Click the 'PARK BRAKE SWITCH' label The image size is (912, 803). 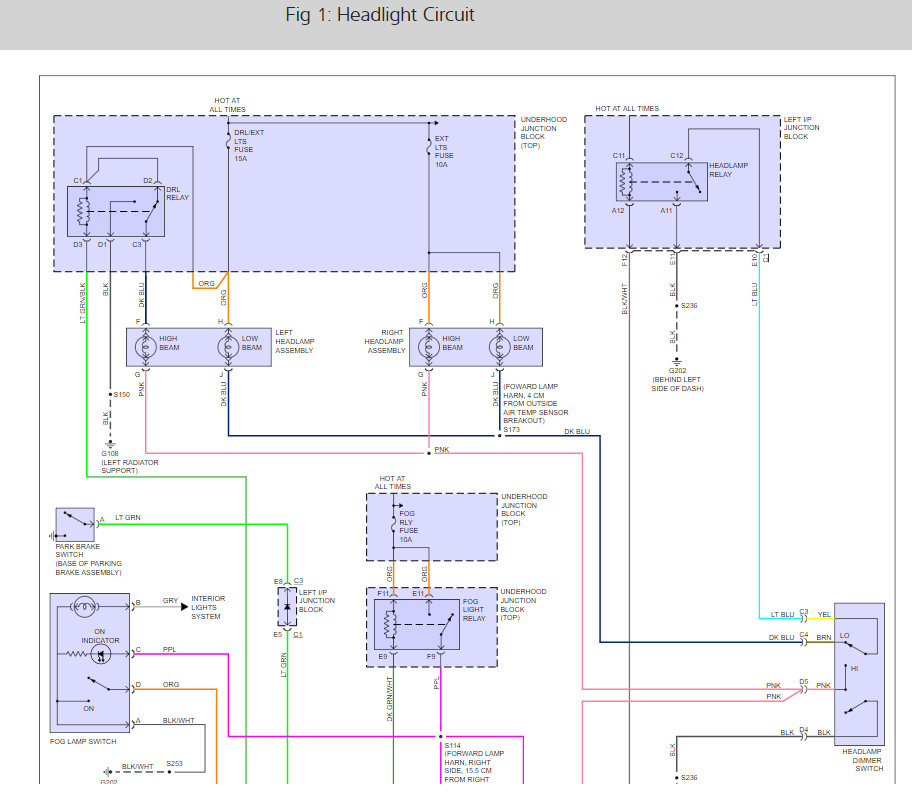(x=77, y=551)
